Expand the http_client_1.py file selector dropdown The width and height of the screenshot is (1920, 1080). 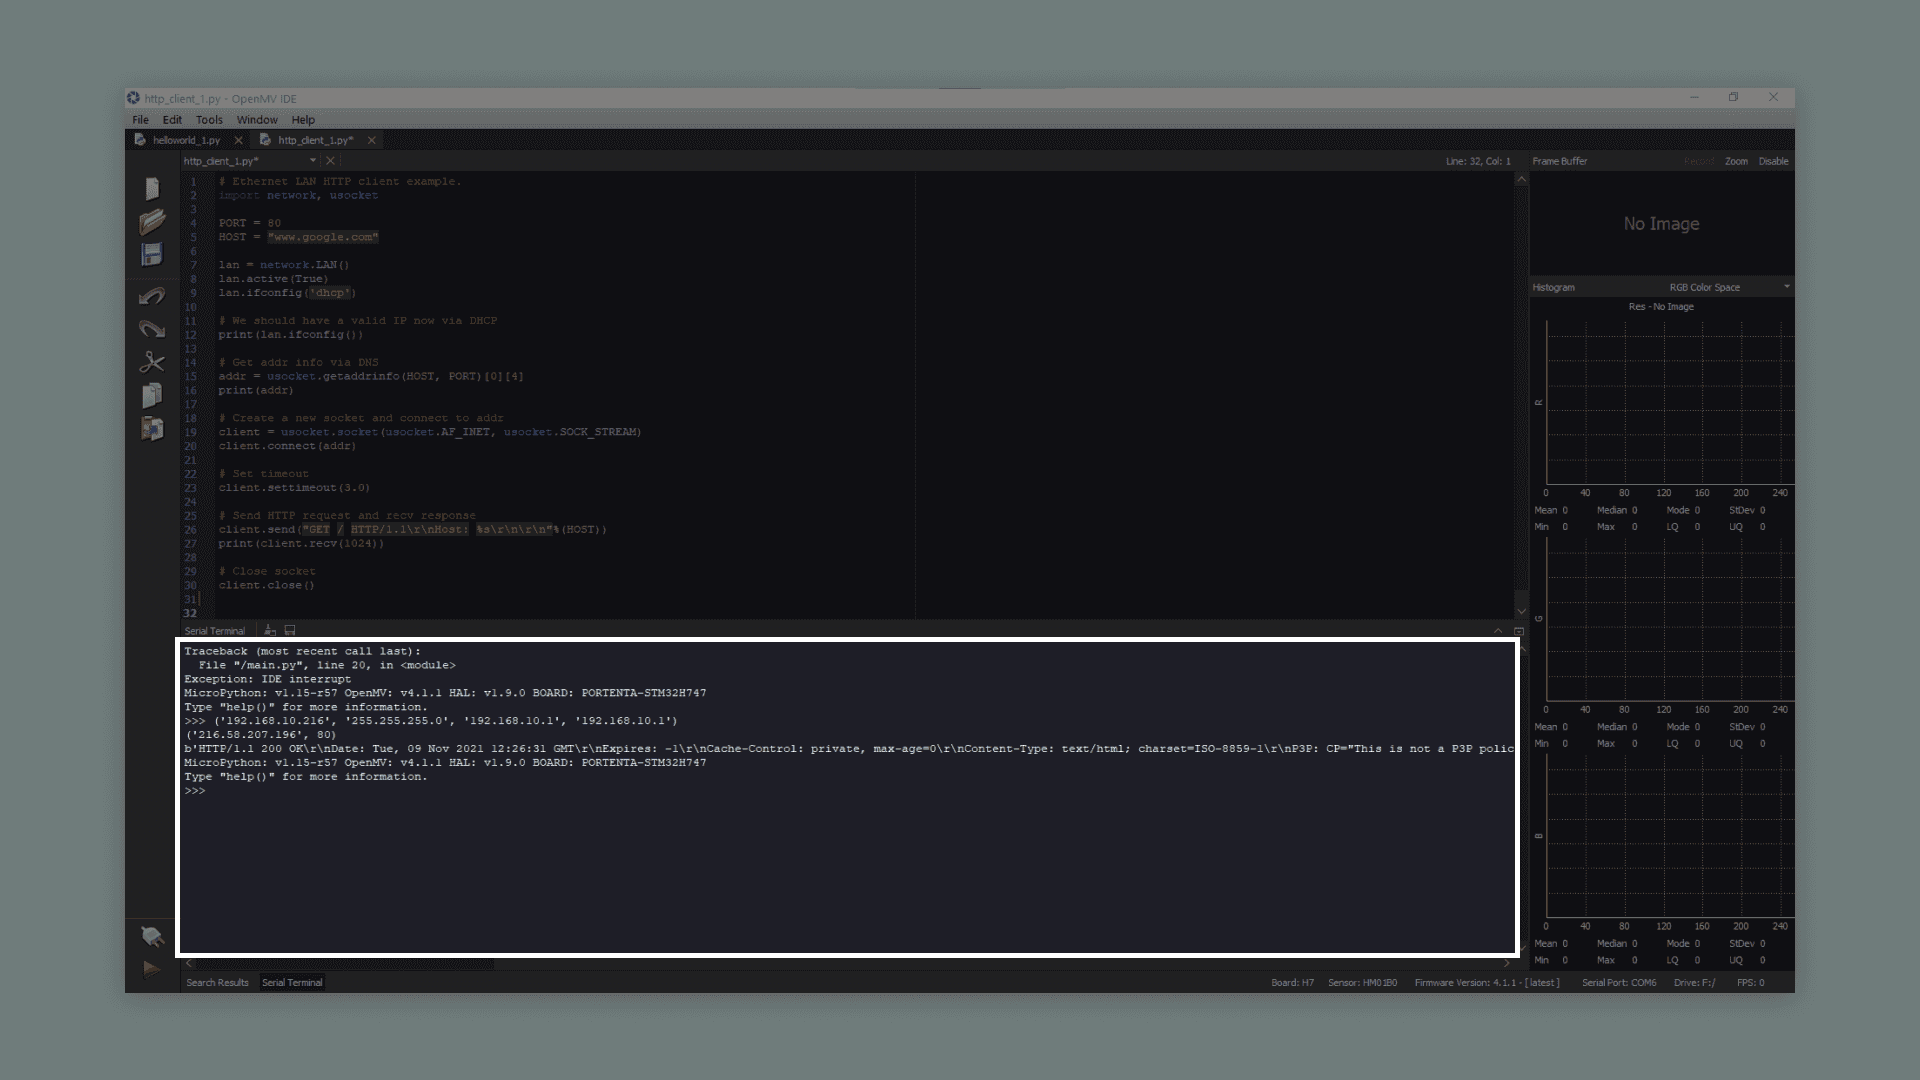click(313, 160)
